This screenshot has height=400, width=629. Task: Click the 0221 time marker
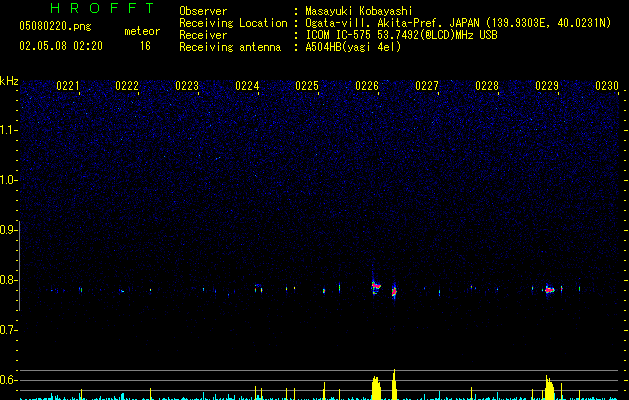(67, 86)
